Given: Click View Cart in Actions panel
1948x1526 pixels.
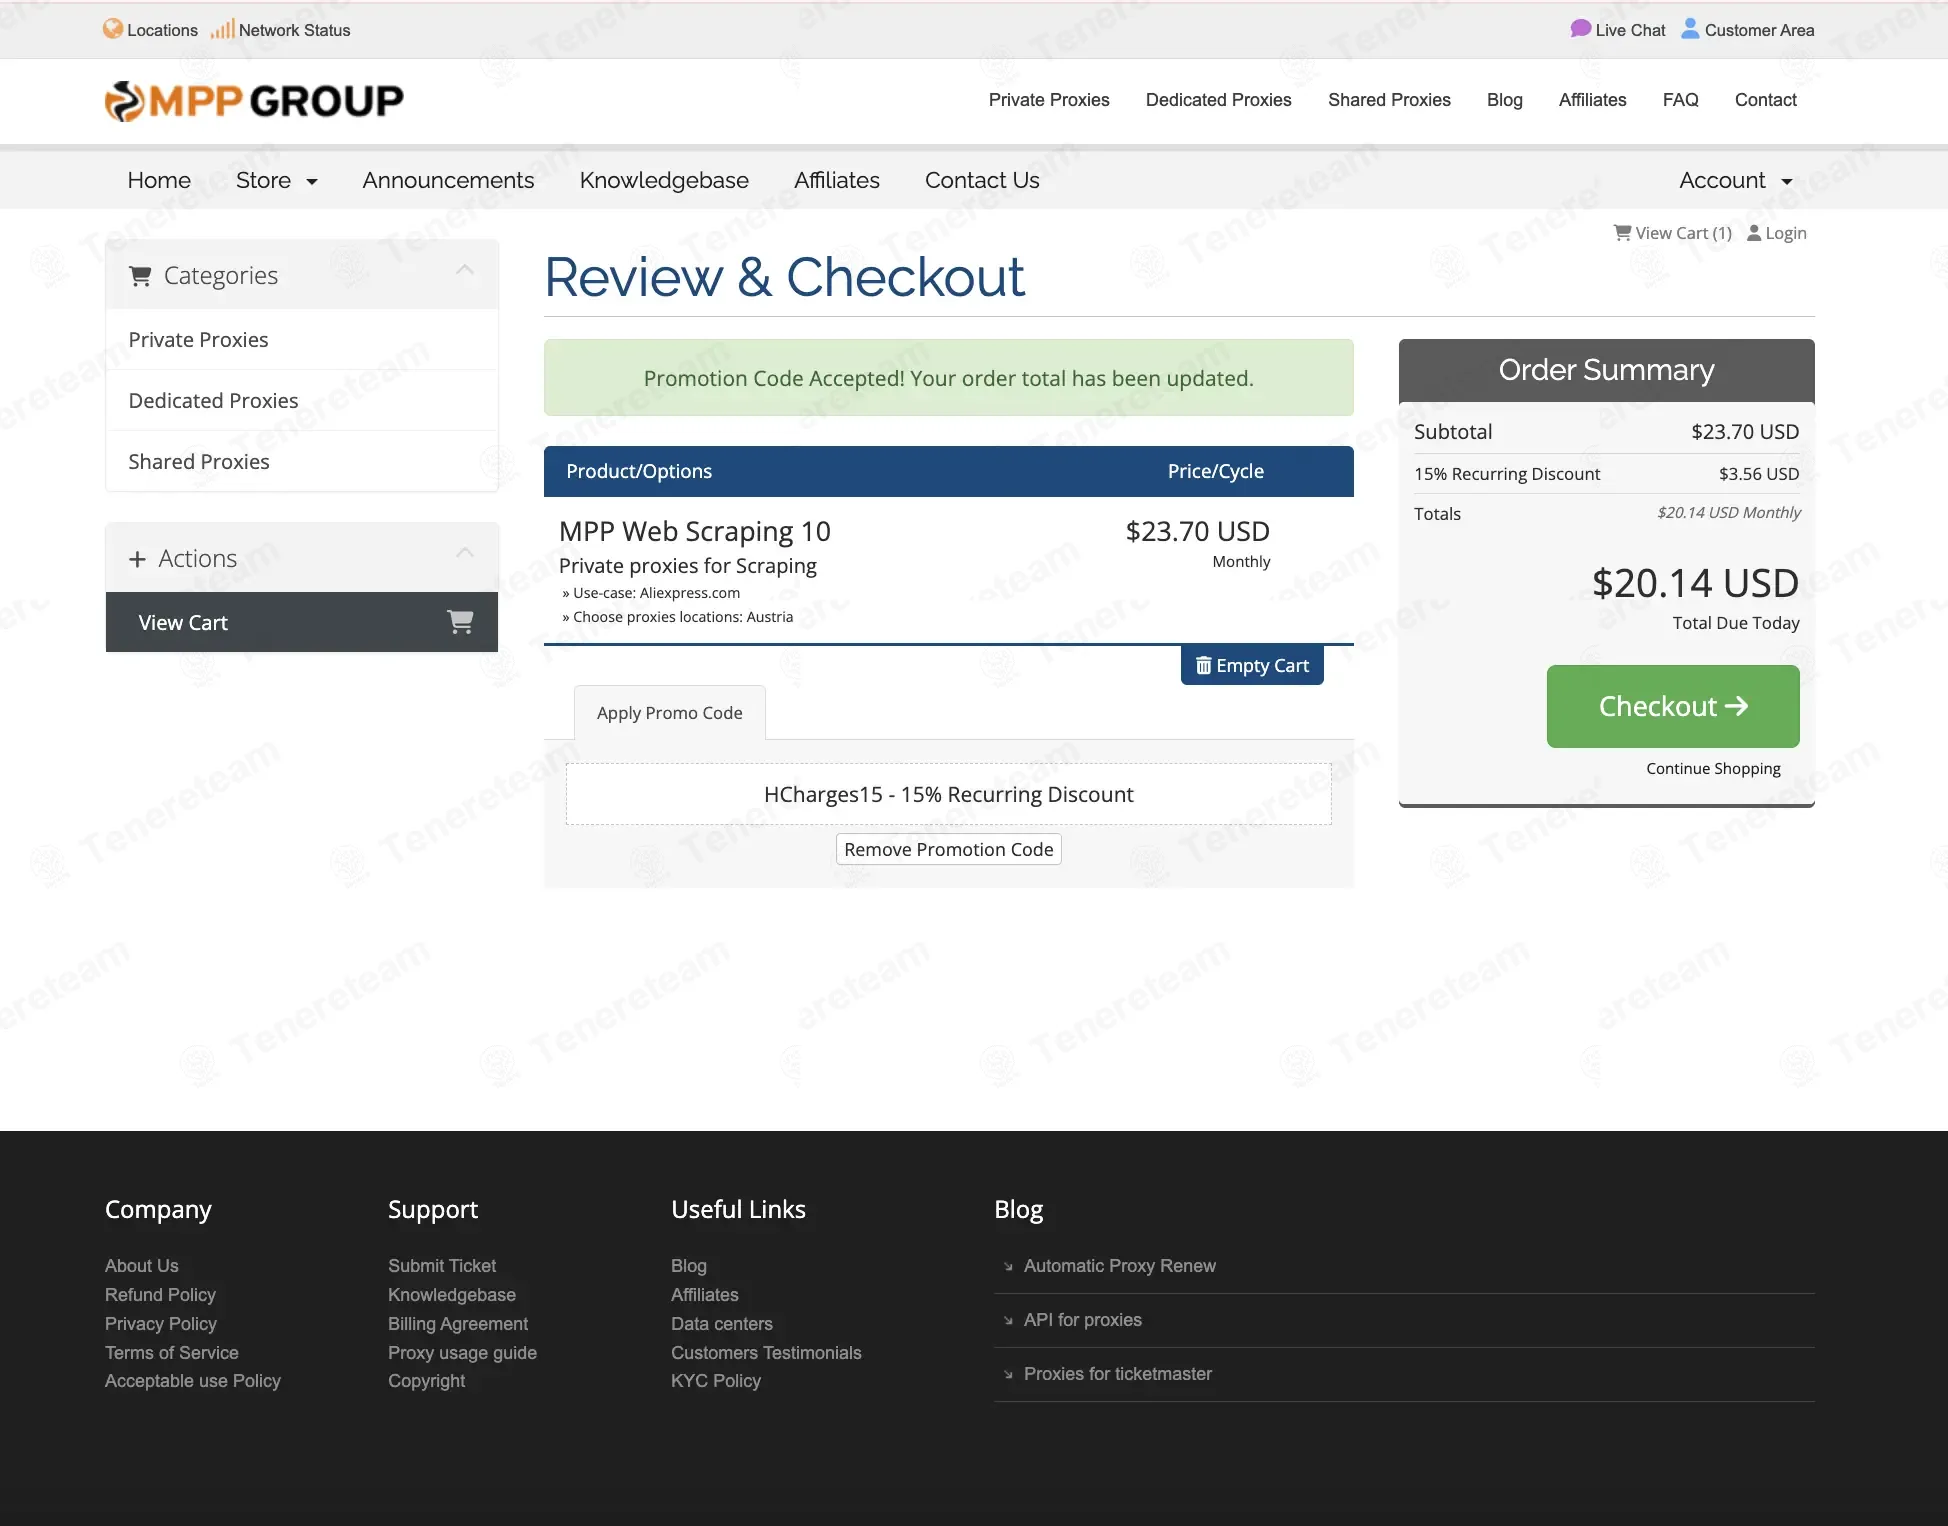Looking at the screenshot, I should pos(302,622).
